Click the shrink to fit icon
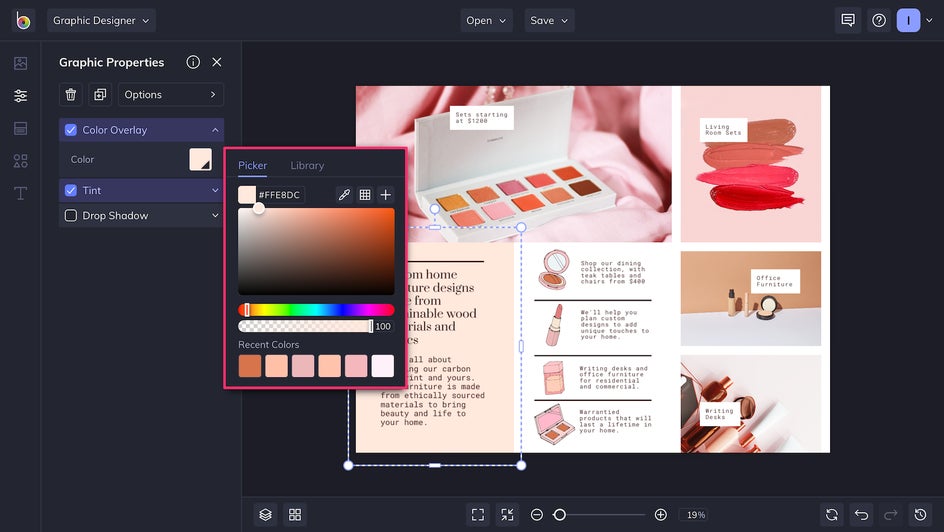The image size is (944, 532). [x=507, y=515]
